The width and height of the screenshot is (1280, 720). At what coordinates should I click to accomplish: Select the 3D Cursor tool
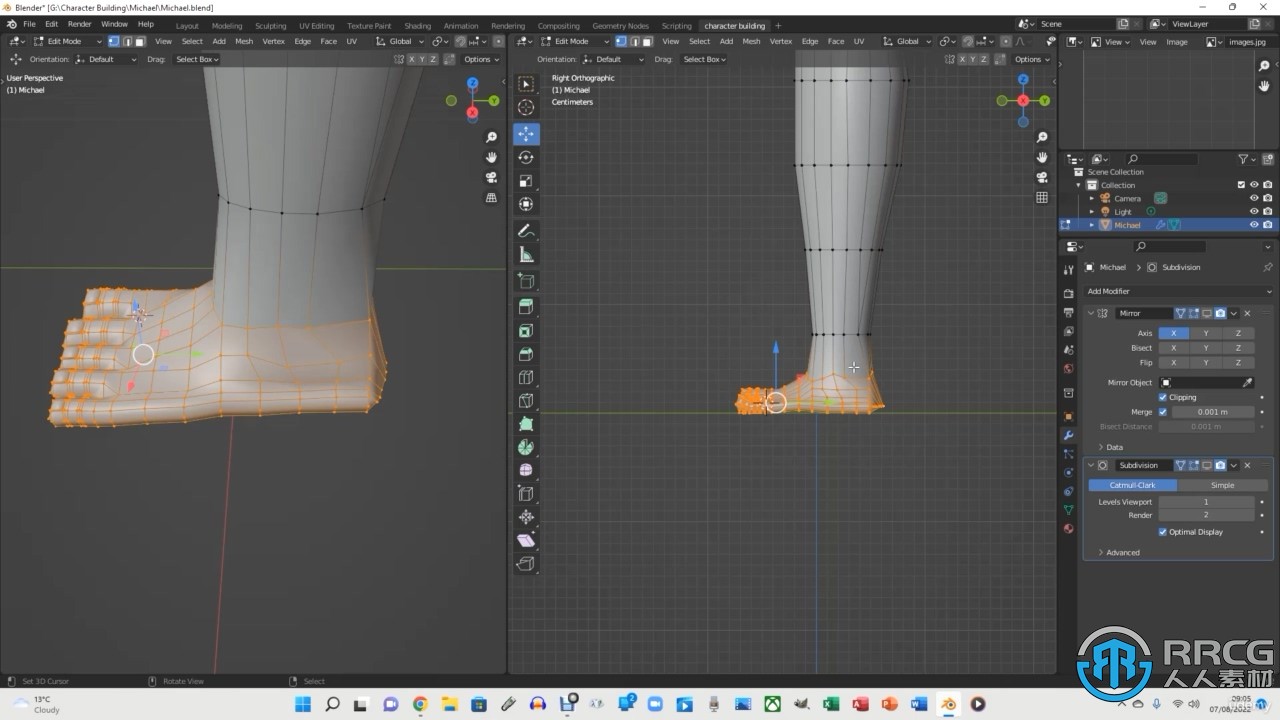pos(526,108)
